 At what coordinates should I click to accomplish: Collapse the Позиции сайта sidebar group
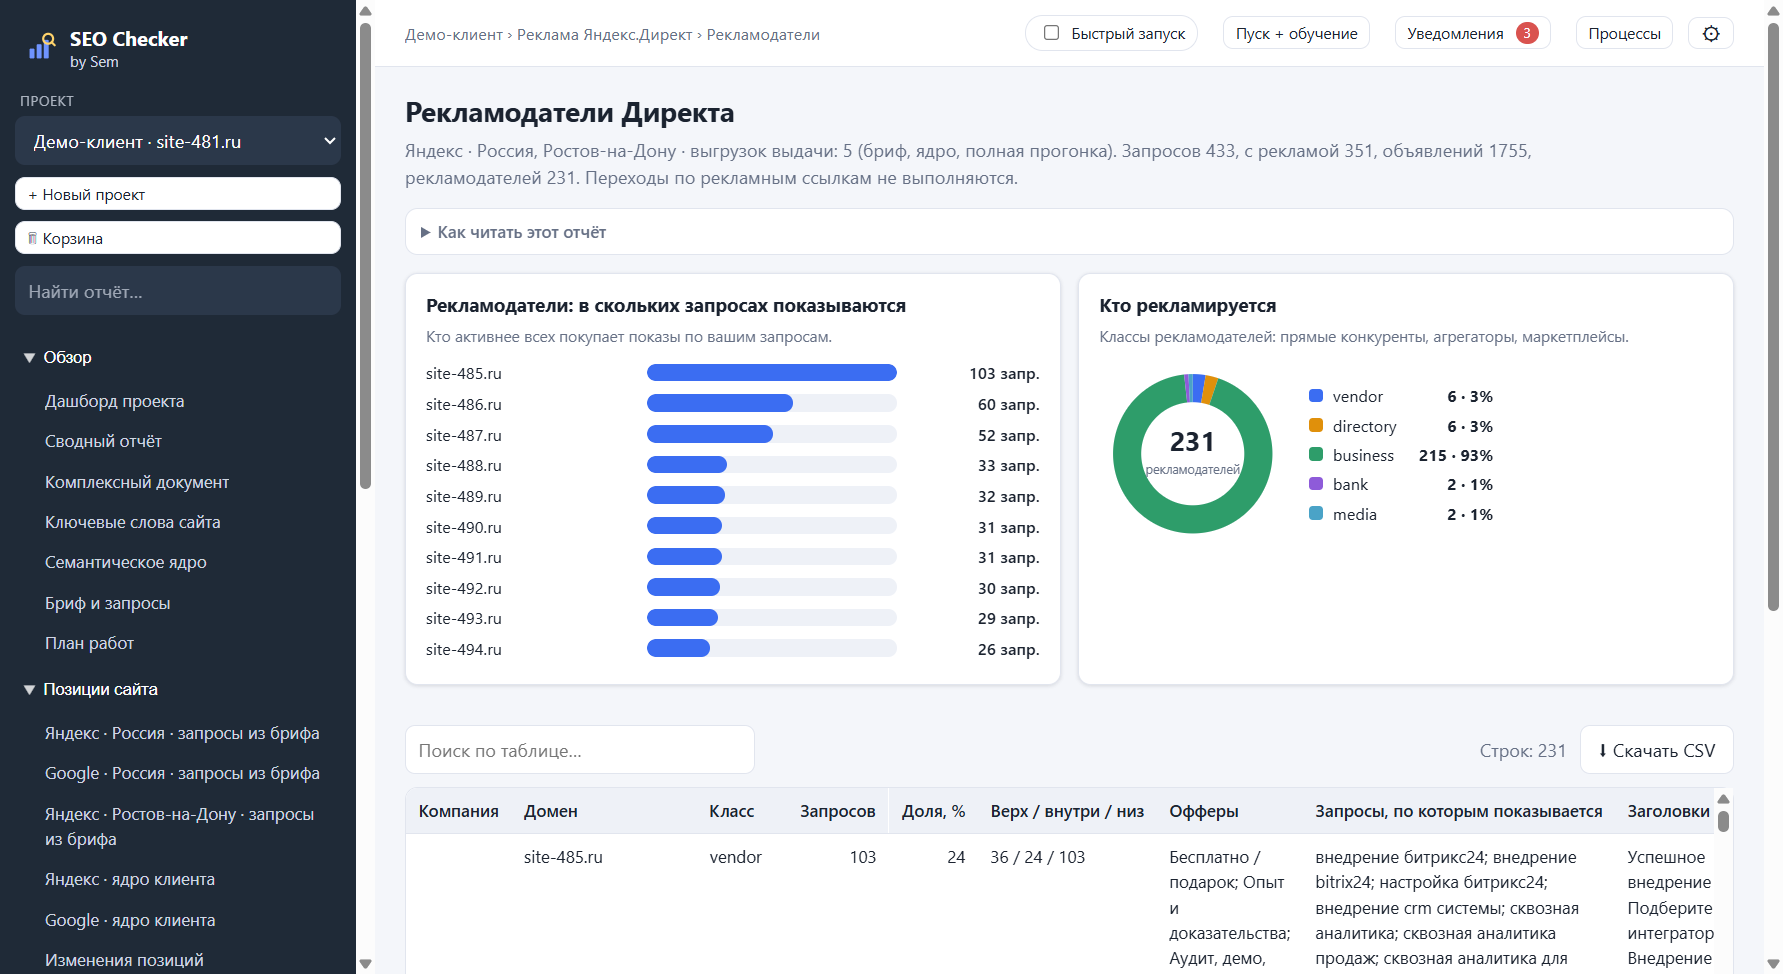pos(90,689)
